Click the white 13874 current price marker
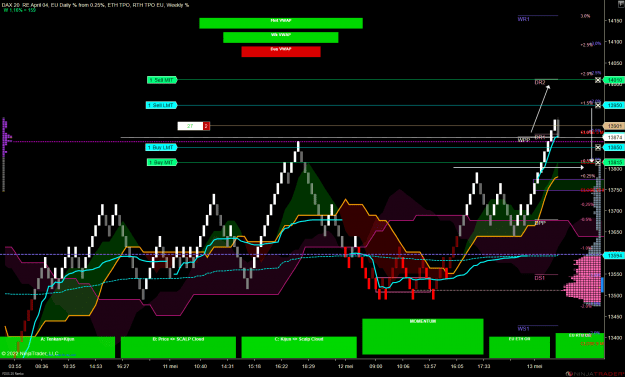 (614, 137)
